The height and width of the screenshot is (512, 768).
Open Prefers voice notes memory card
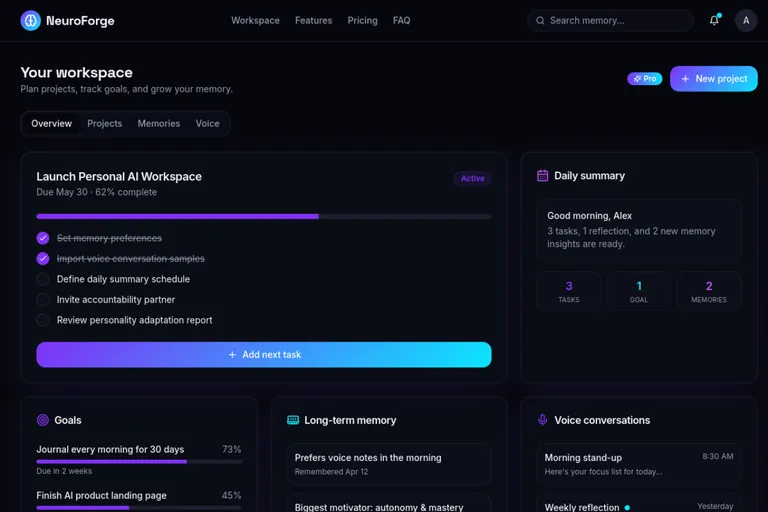pos(389,464)
